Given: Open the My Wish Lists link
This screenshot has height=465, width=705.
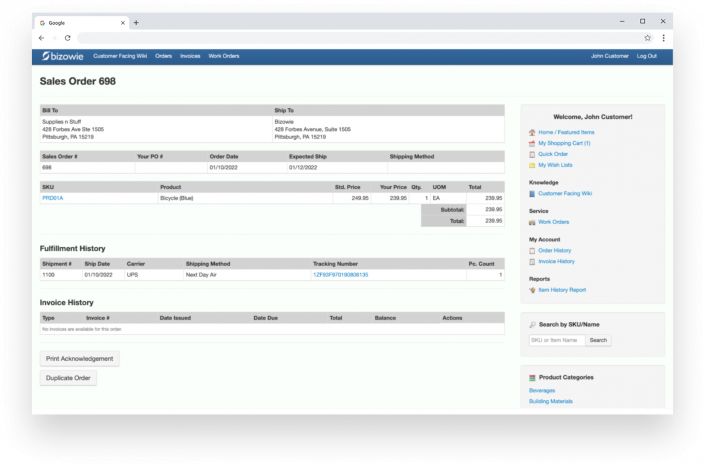Looking at the screenshot, I should (555, 165).
